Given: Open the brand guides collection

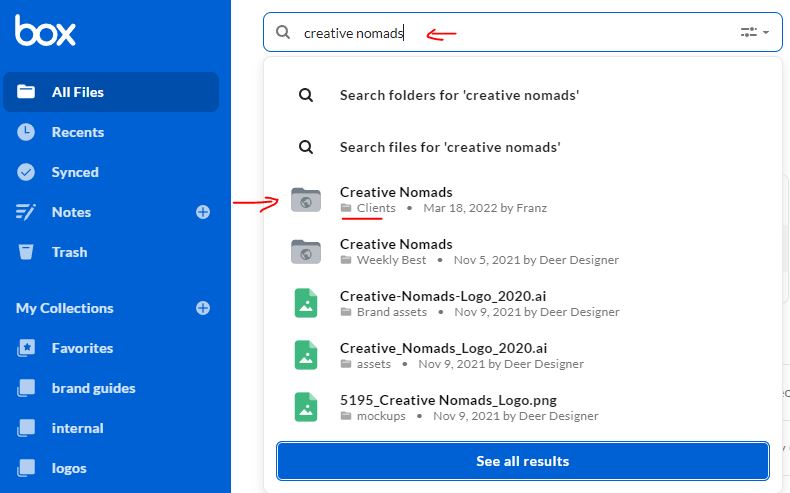Looking at the screenshot, I should [93, 388].
